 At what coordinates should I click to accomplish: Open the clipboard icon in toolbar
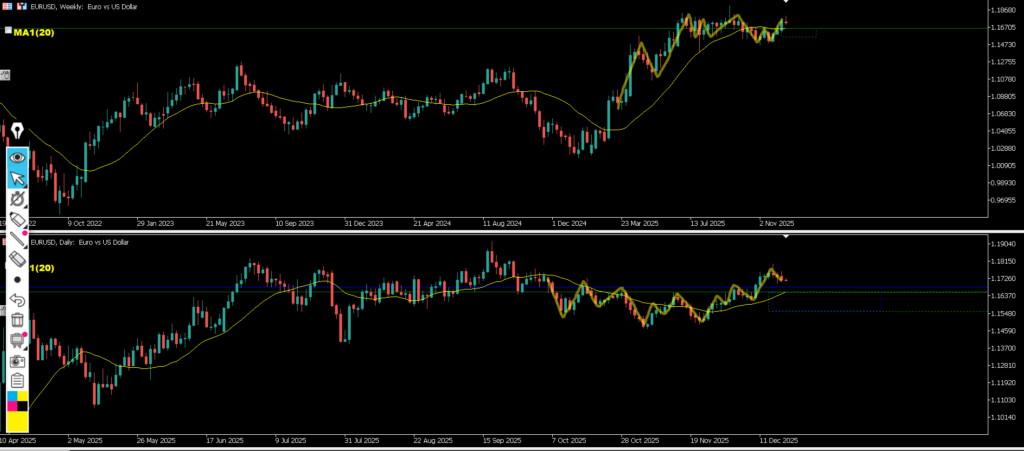click(x=17, y=380)
